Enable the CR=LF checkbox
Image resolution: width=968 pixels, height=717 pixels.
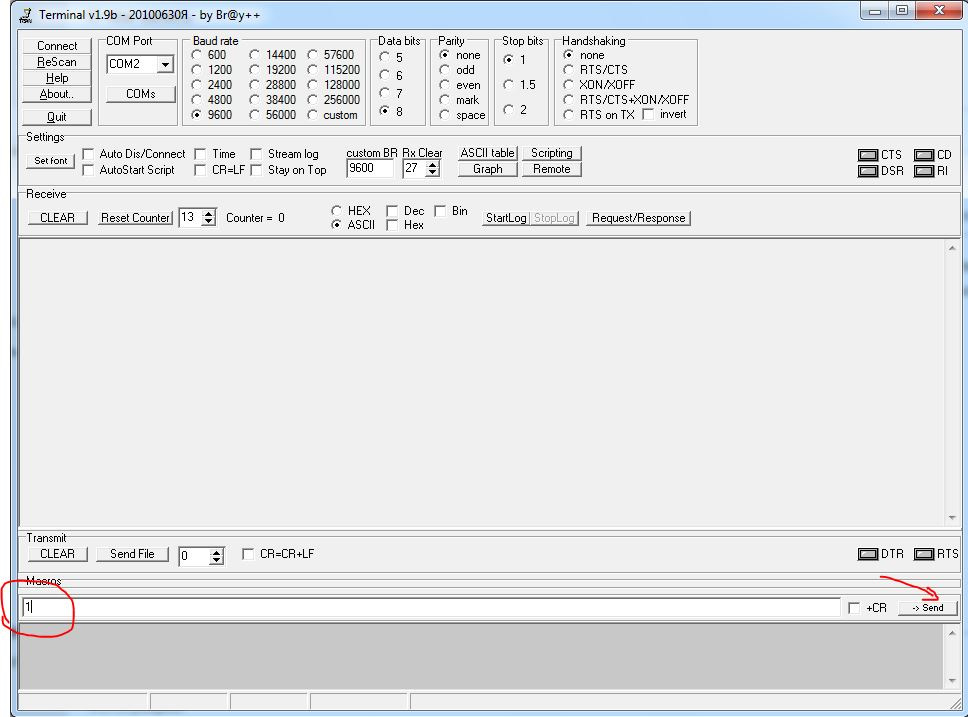pos(200,170)
